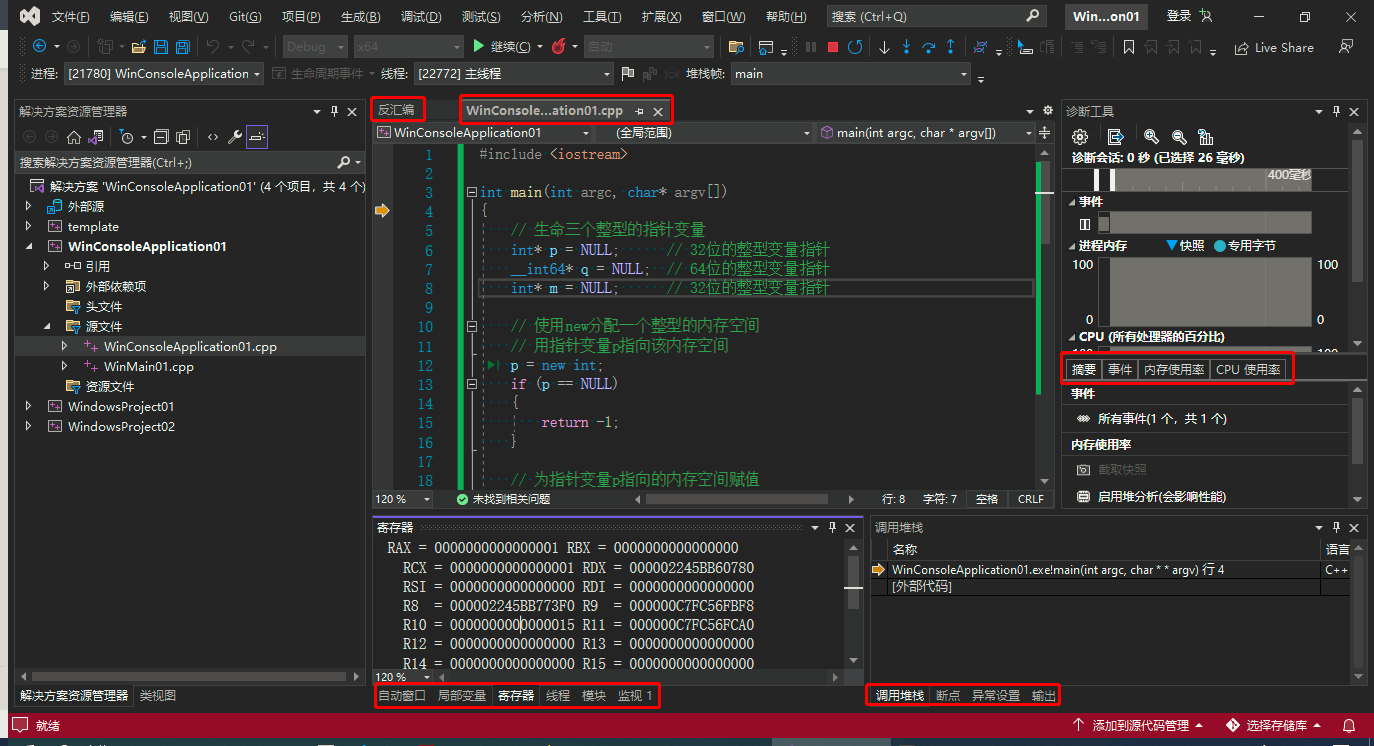The width and height of the screenshot is (1374, 746).
Task: Toggle preview selected items in Solution Explorer
Action: [257, 137]
